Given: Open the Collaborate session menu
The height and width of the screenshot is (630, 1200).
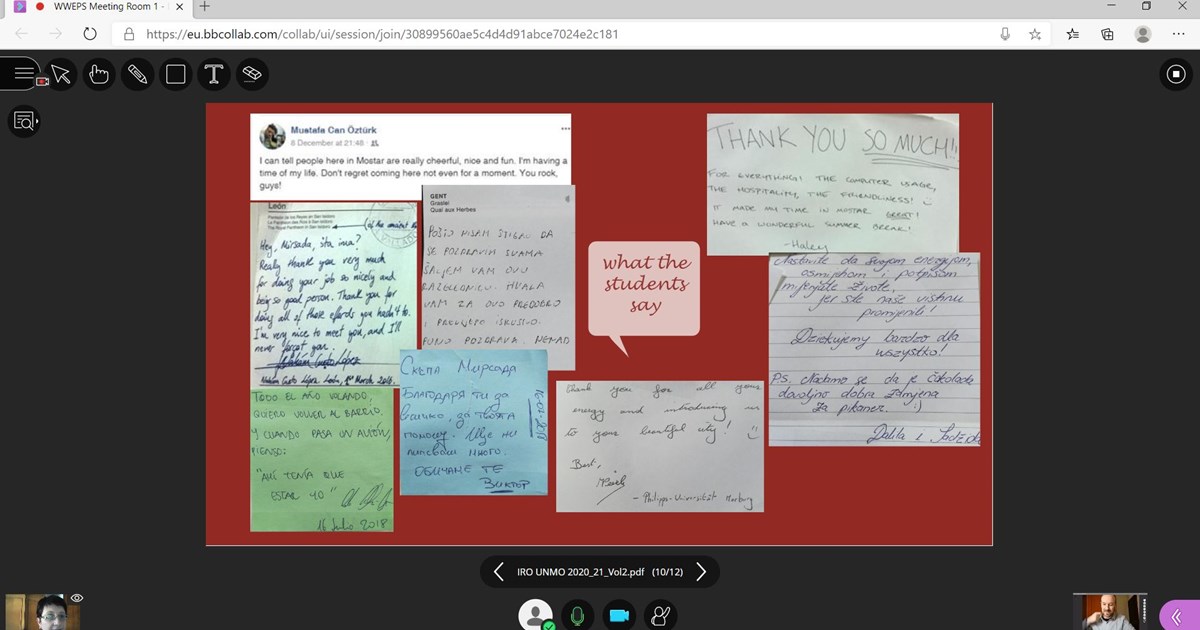Looking at the screenshot, I should click(24, 74).
